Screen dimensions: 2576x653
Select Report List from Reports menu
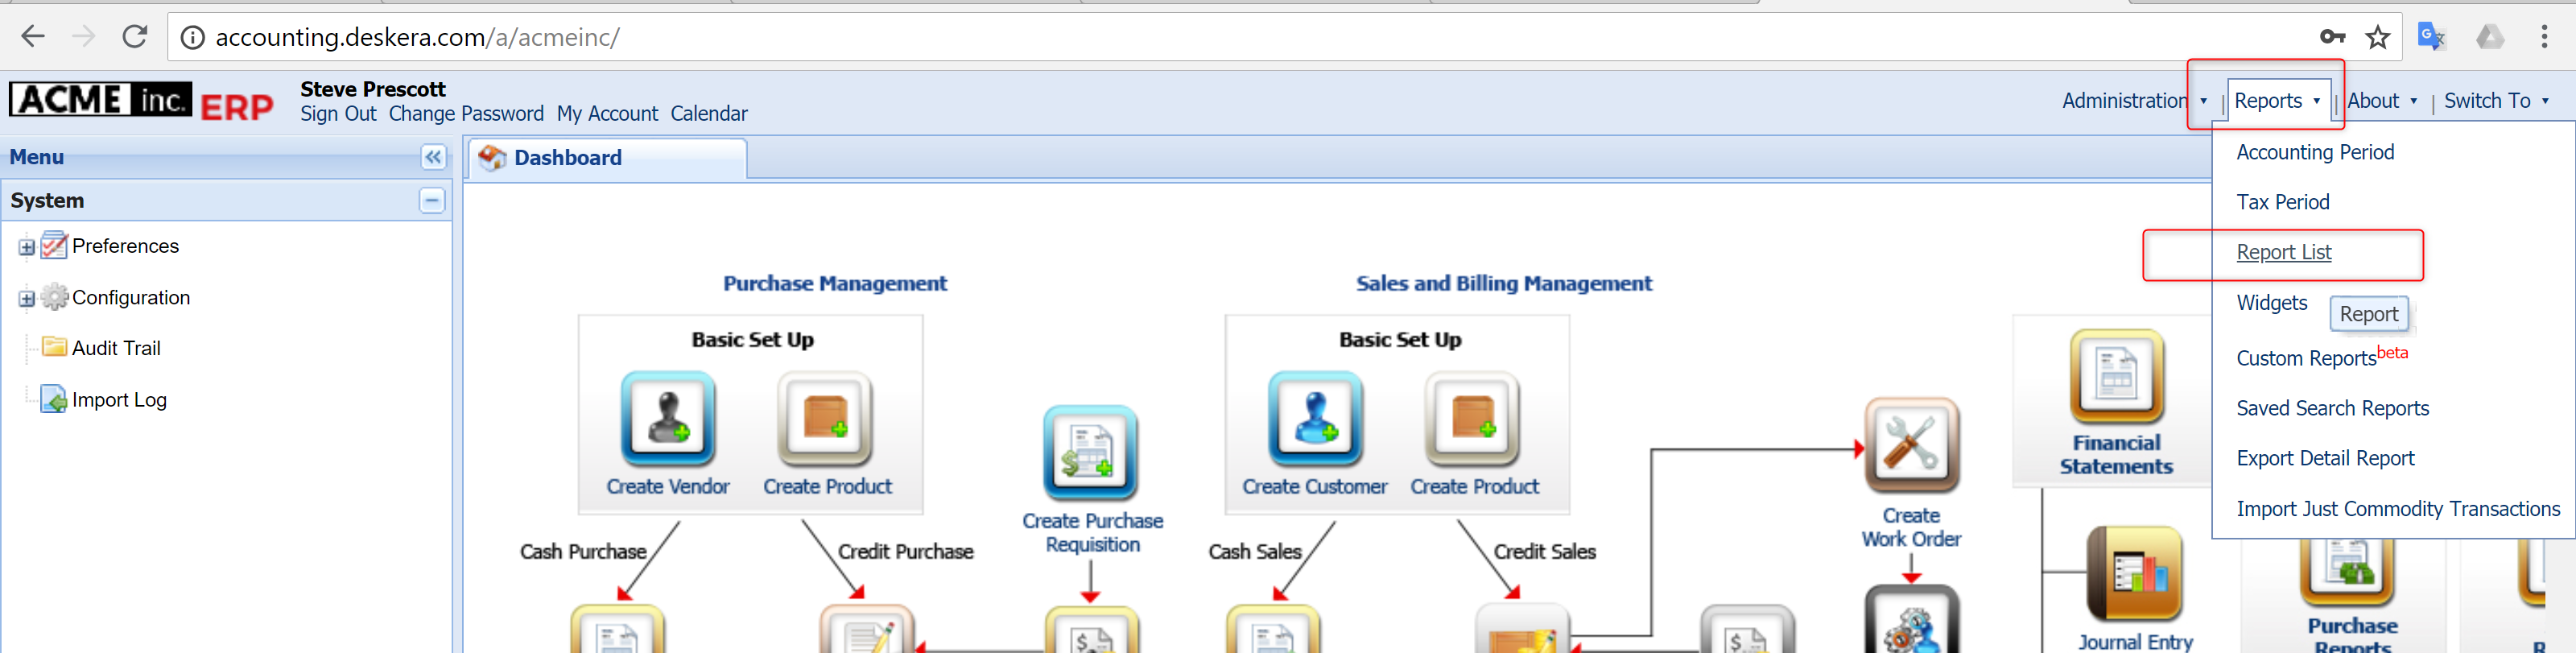tap(2283, 253)
